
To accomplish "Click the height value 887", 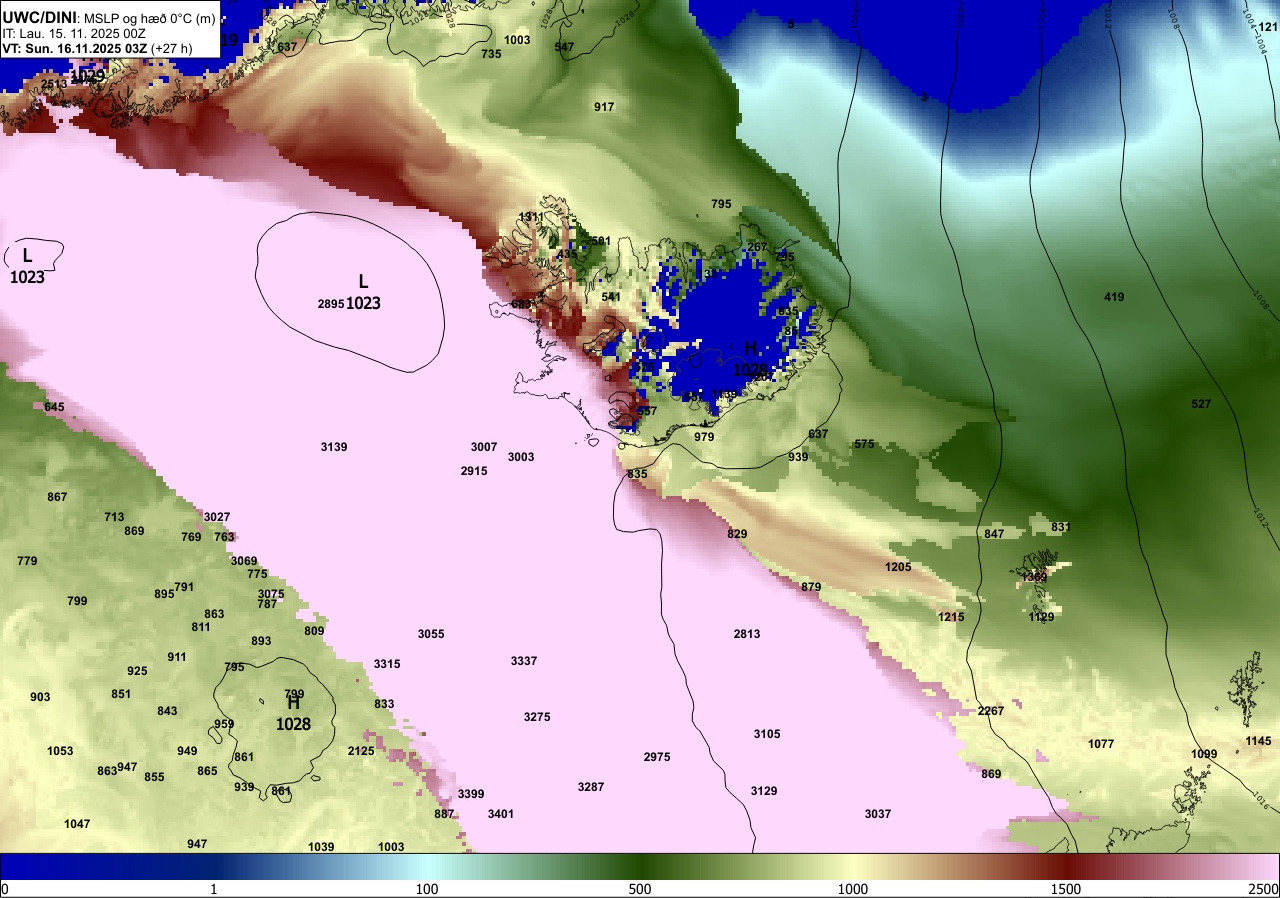I will (x=444, y=814).
